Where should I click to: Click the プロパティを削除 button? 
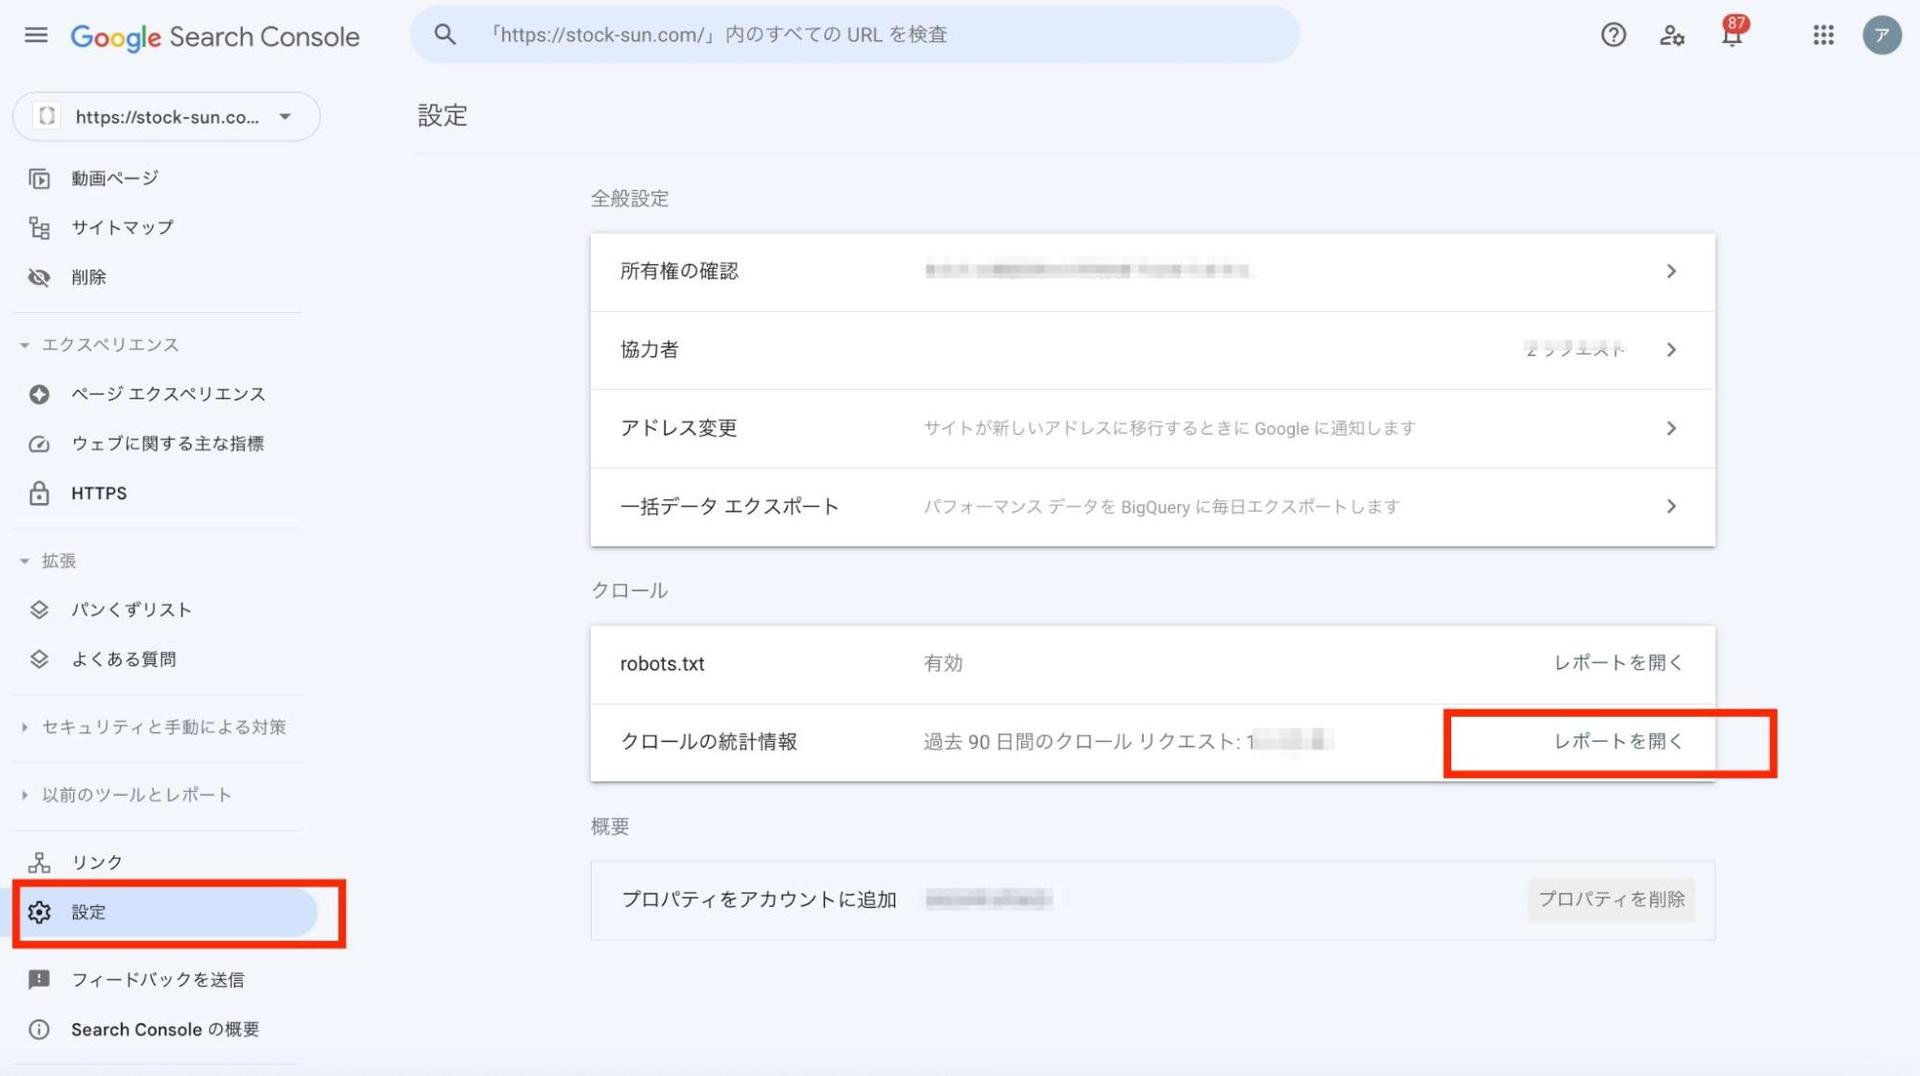point(1610,899)
